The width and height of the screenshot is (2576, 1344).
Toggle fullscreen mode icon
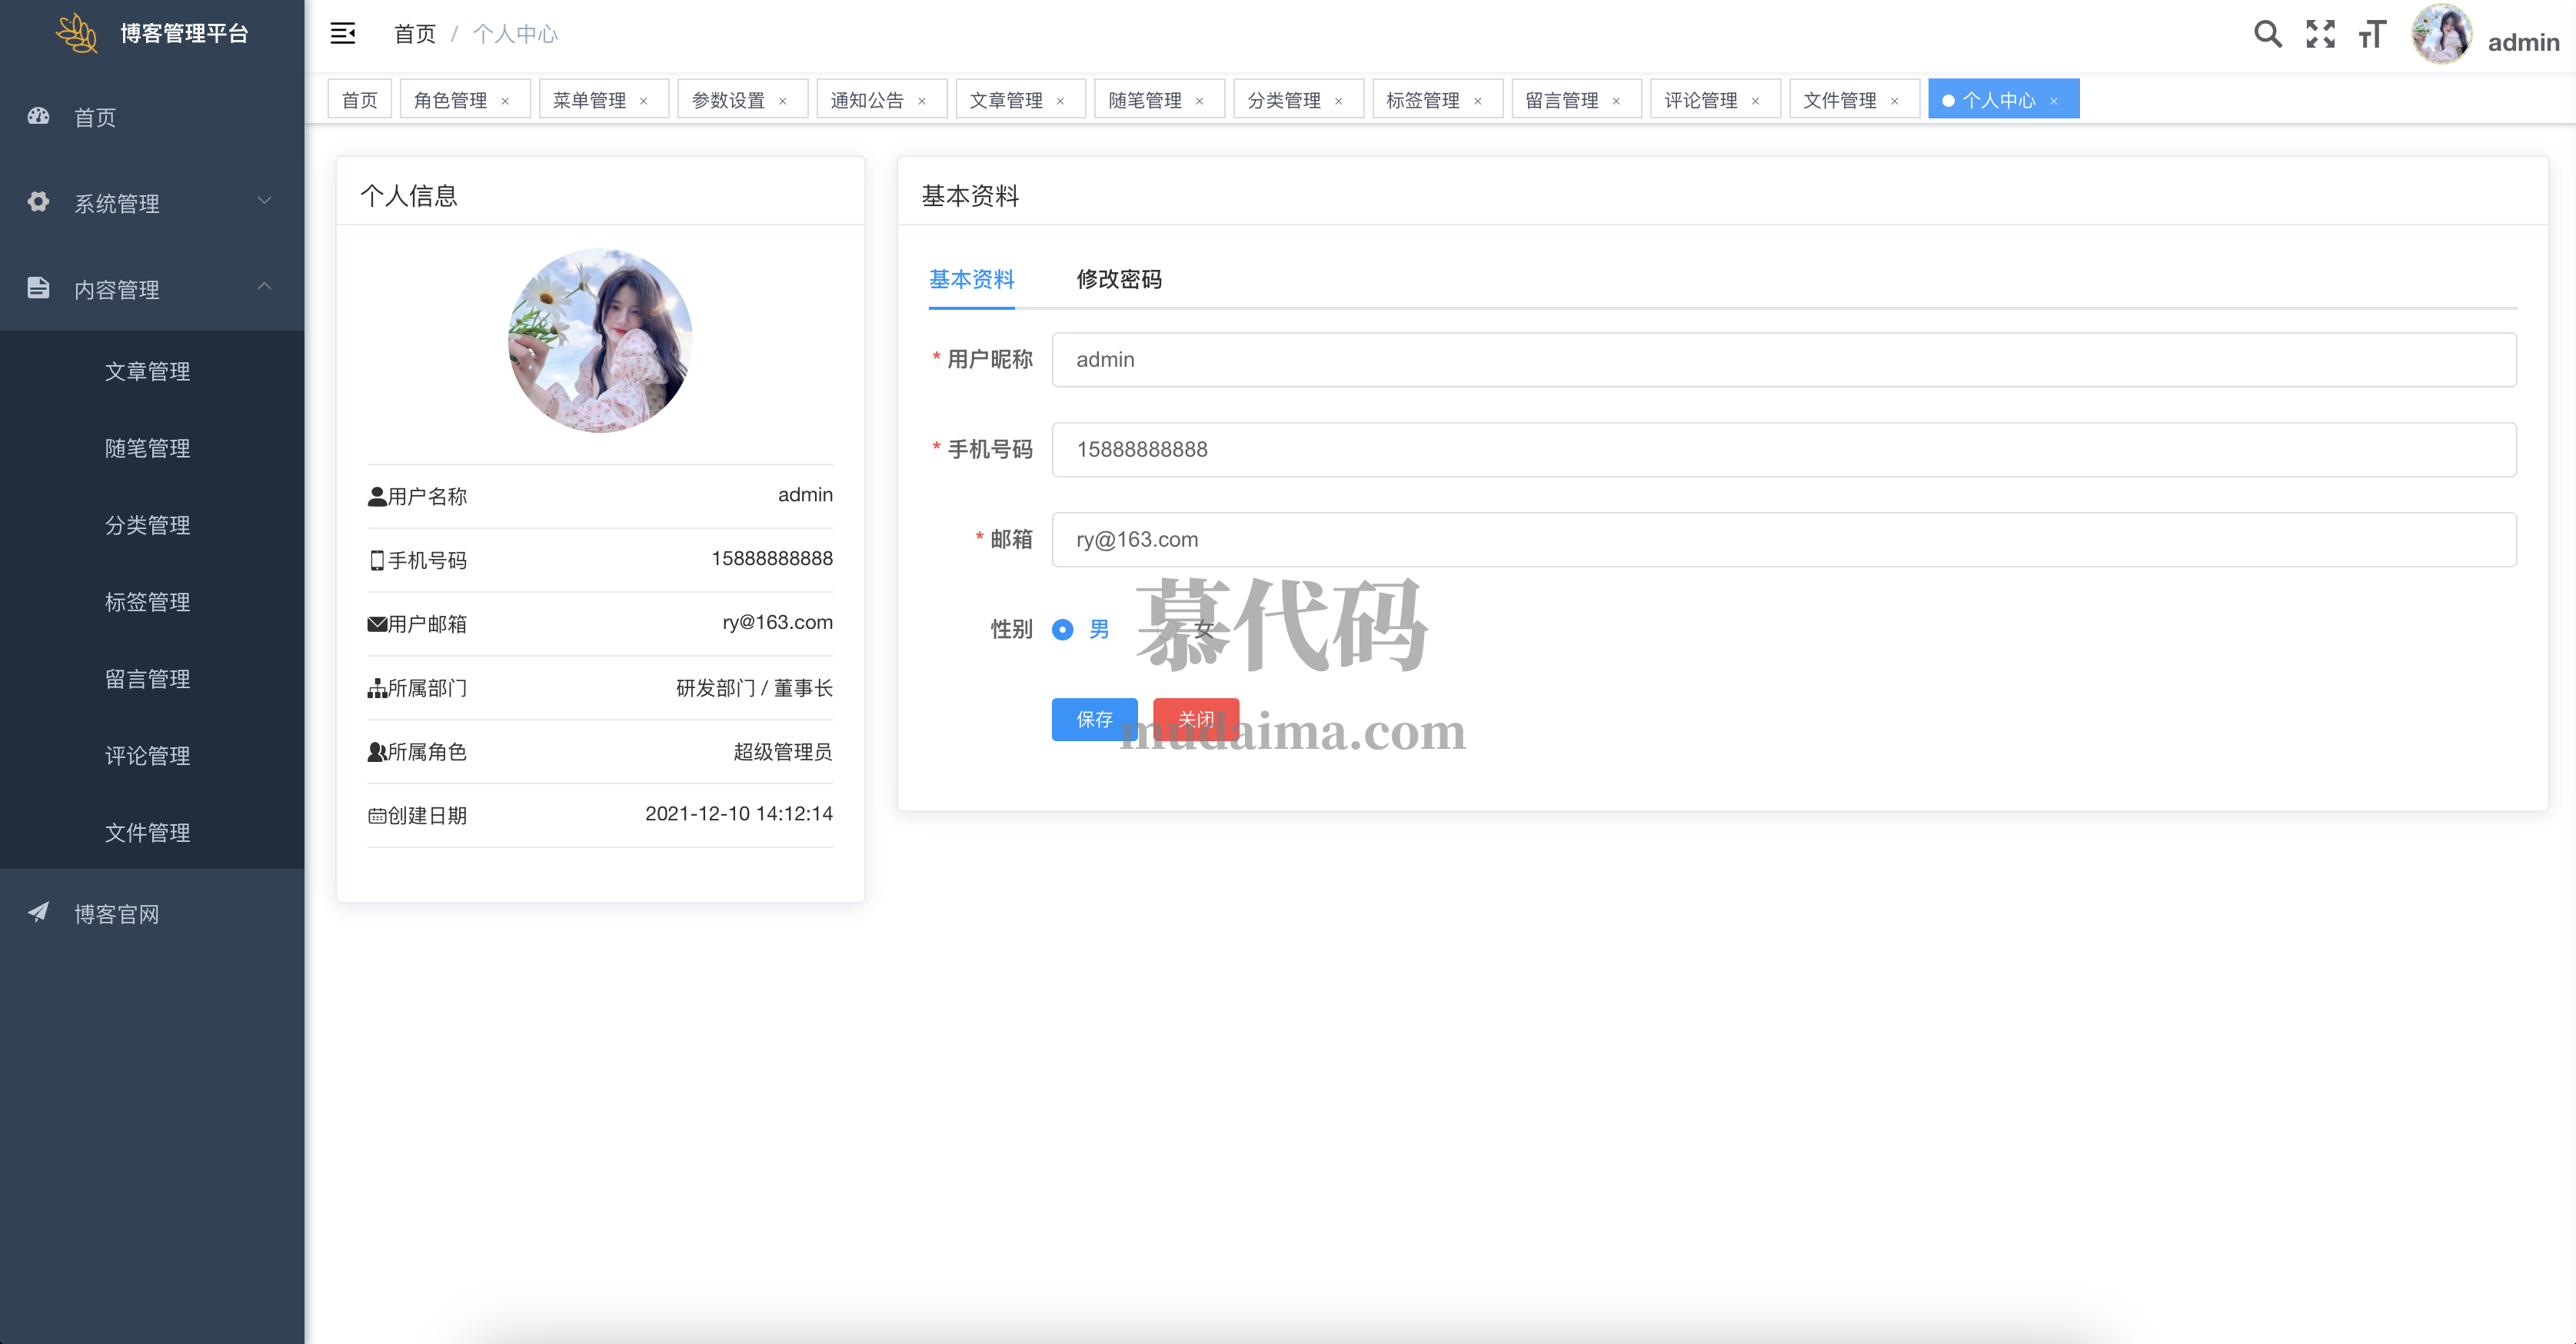[2320, 34]
